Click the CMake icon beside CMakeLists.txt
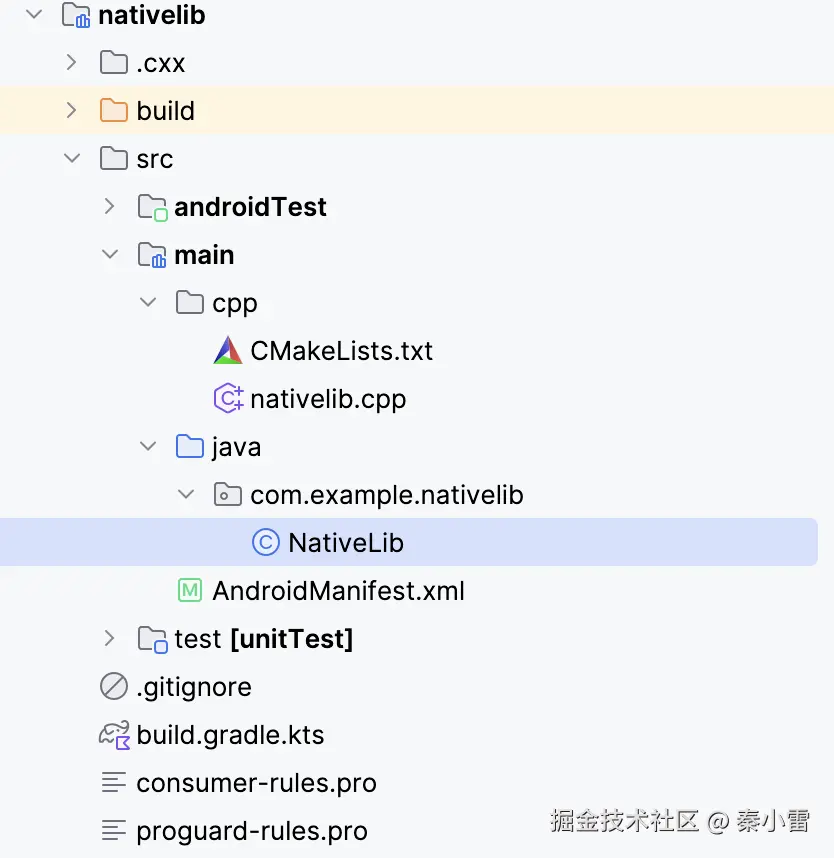This screenshot has width=834, height=858. tap(228, 351)
